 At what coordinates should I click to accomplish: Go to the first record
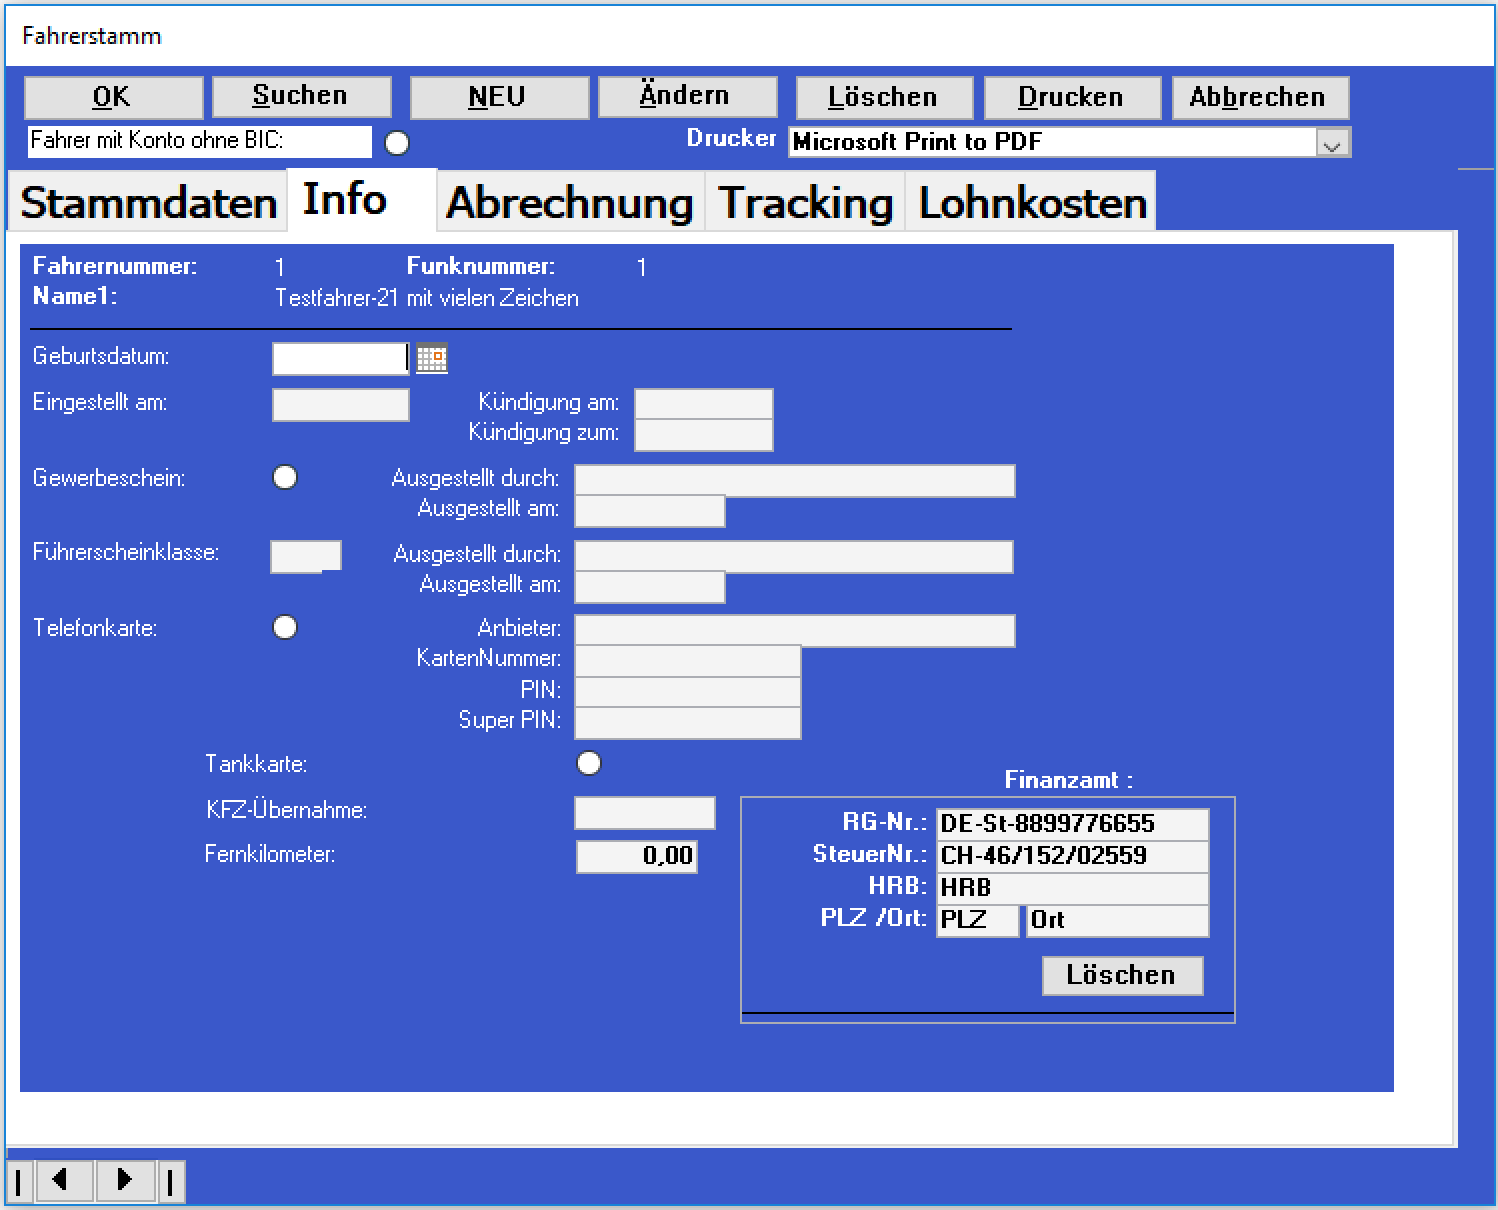click(20, 1181)
